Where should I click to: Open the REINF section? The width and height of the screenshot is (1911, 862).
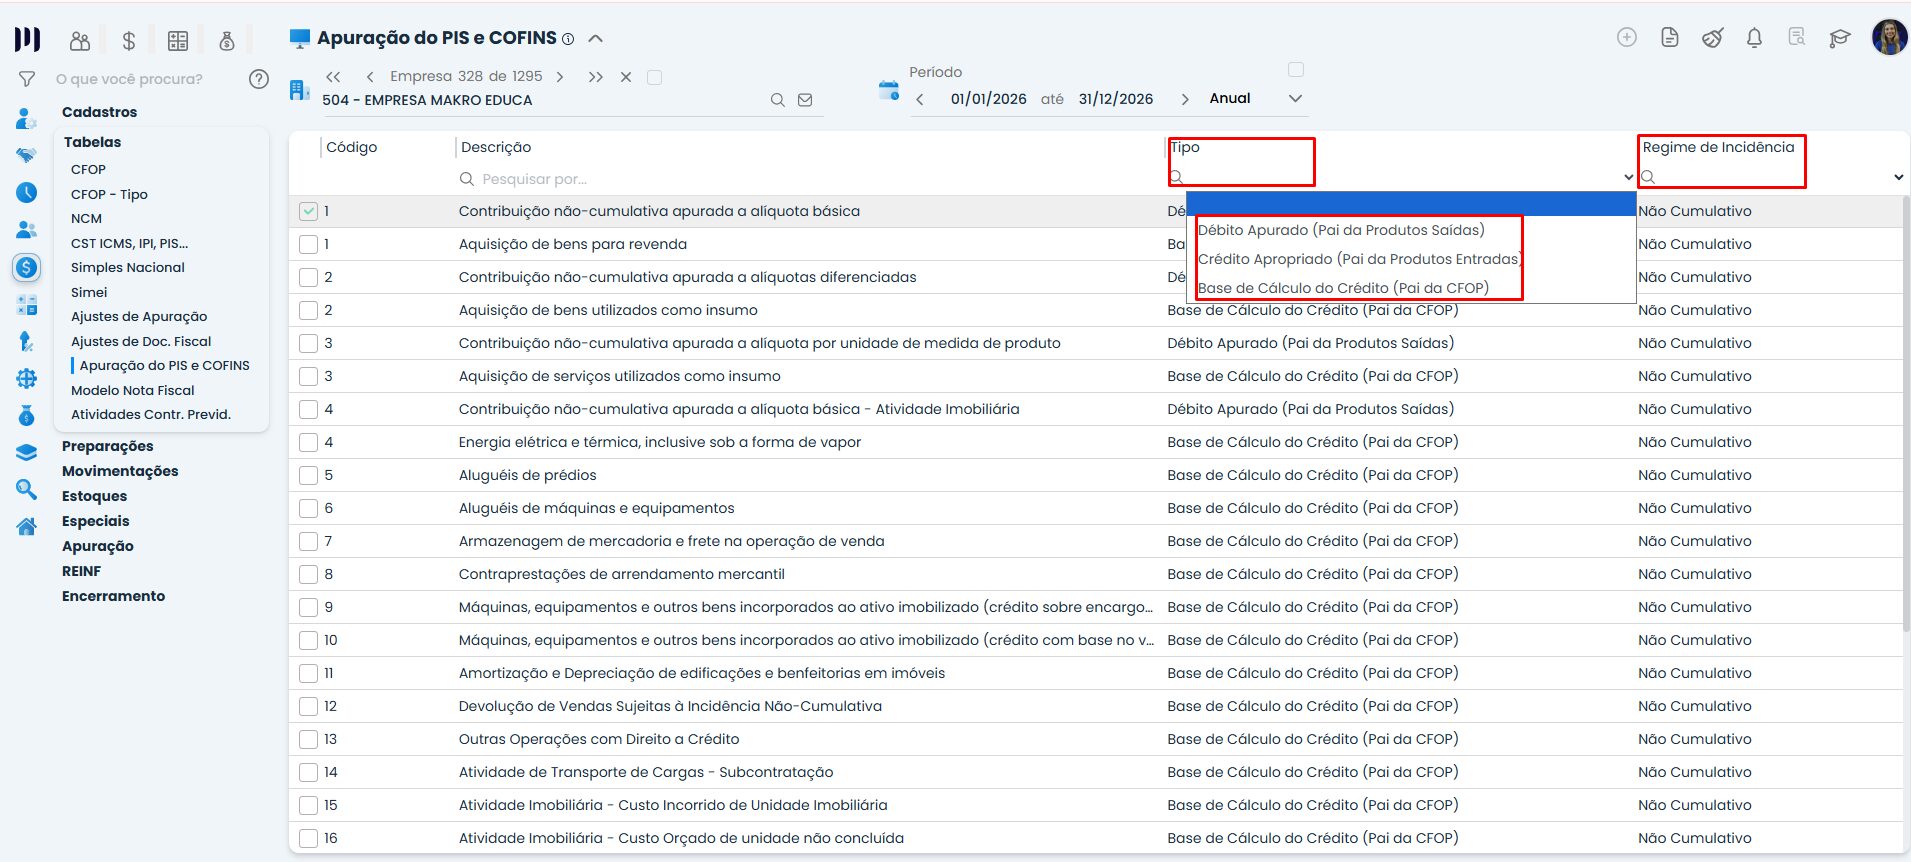click(81, 571)
